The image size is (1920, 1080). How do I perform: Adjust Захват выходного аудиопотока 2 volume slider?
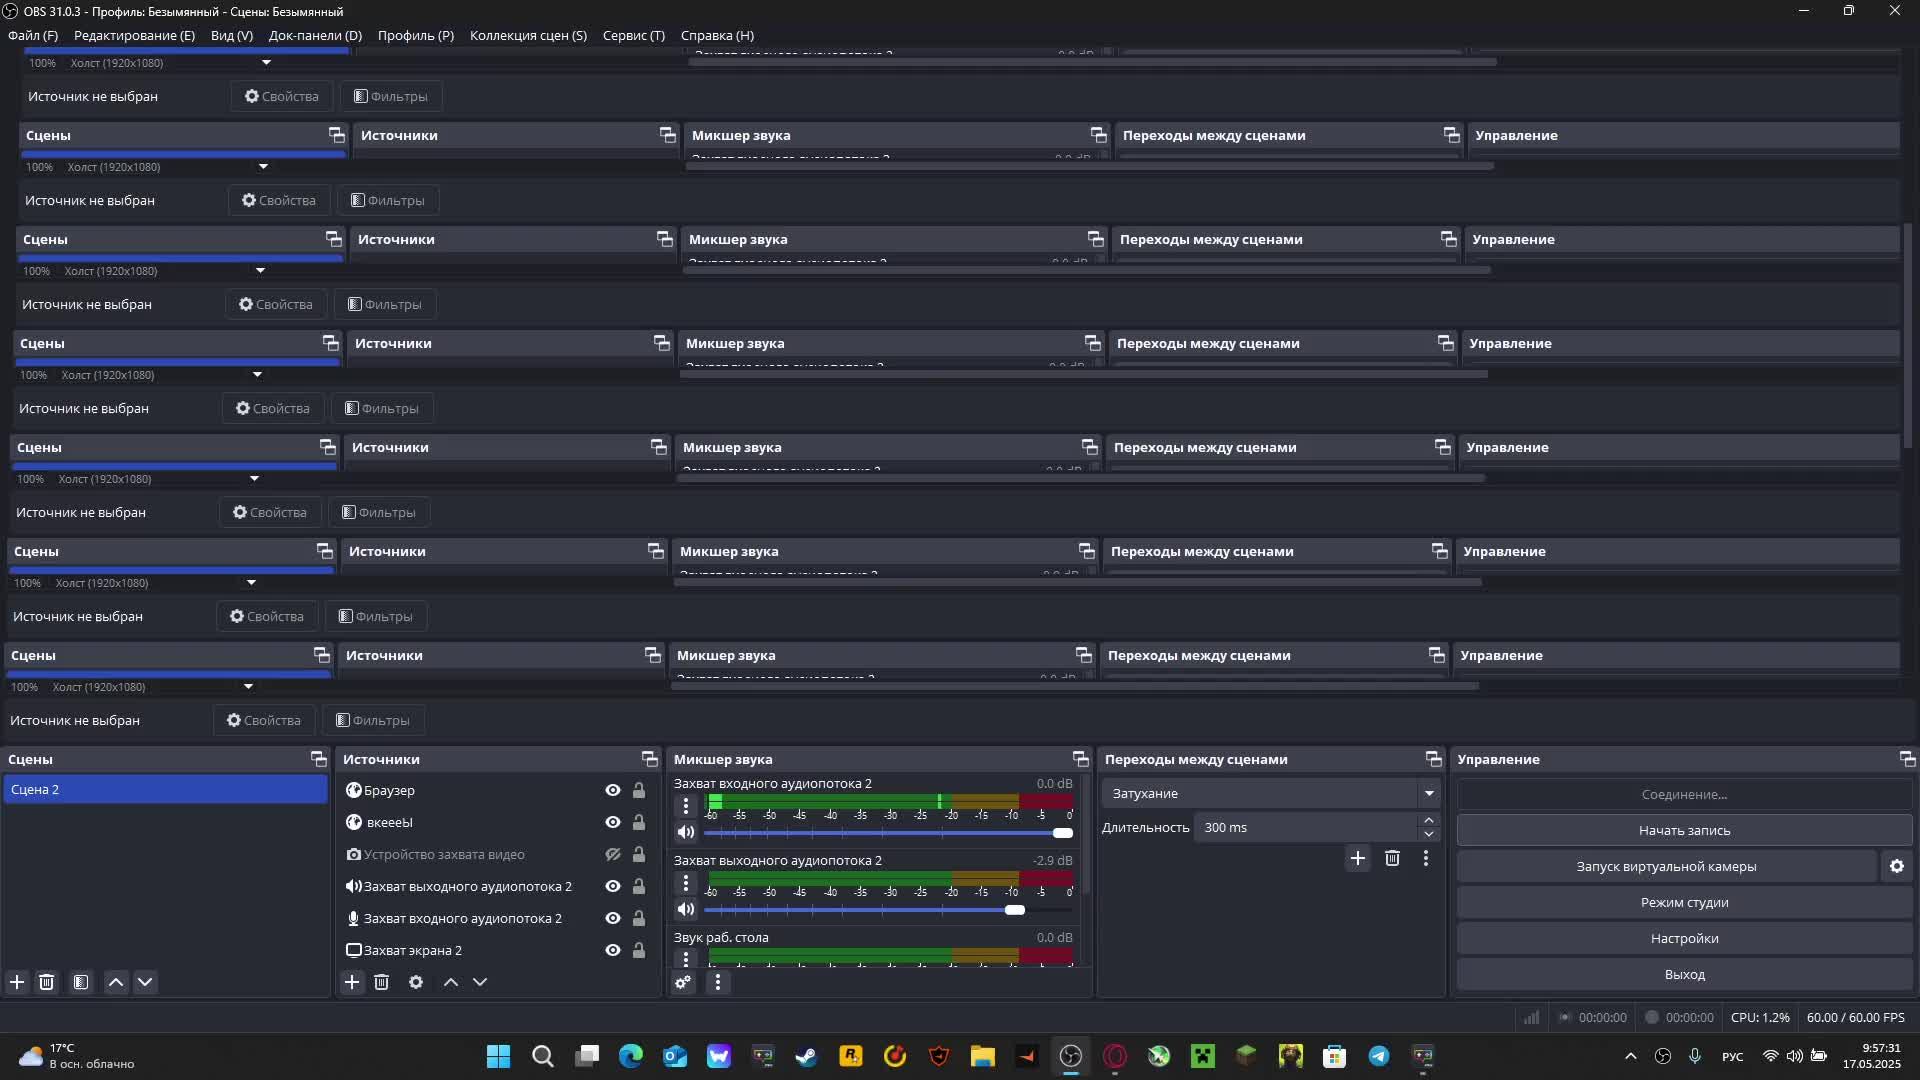pos(1014,909)
